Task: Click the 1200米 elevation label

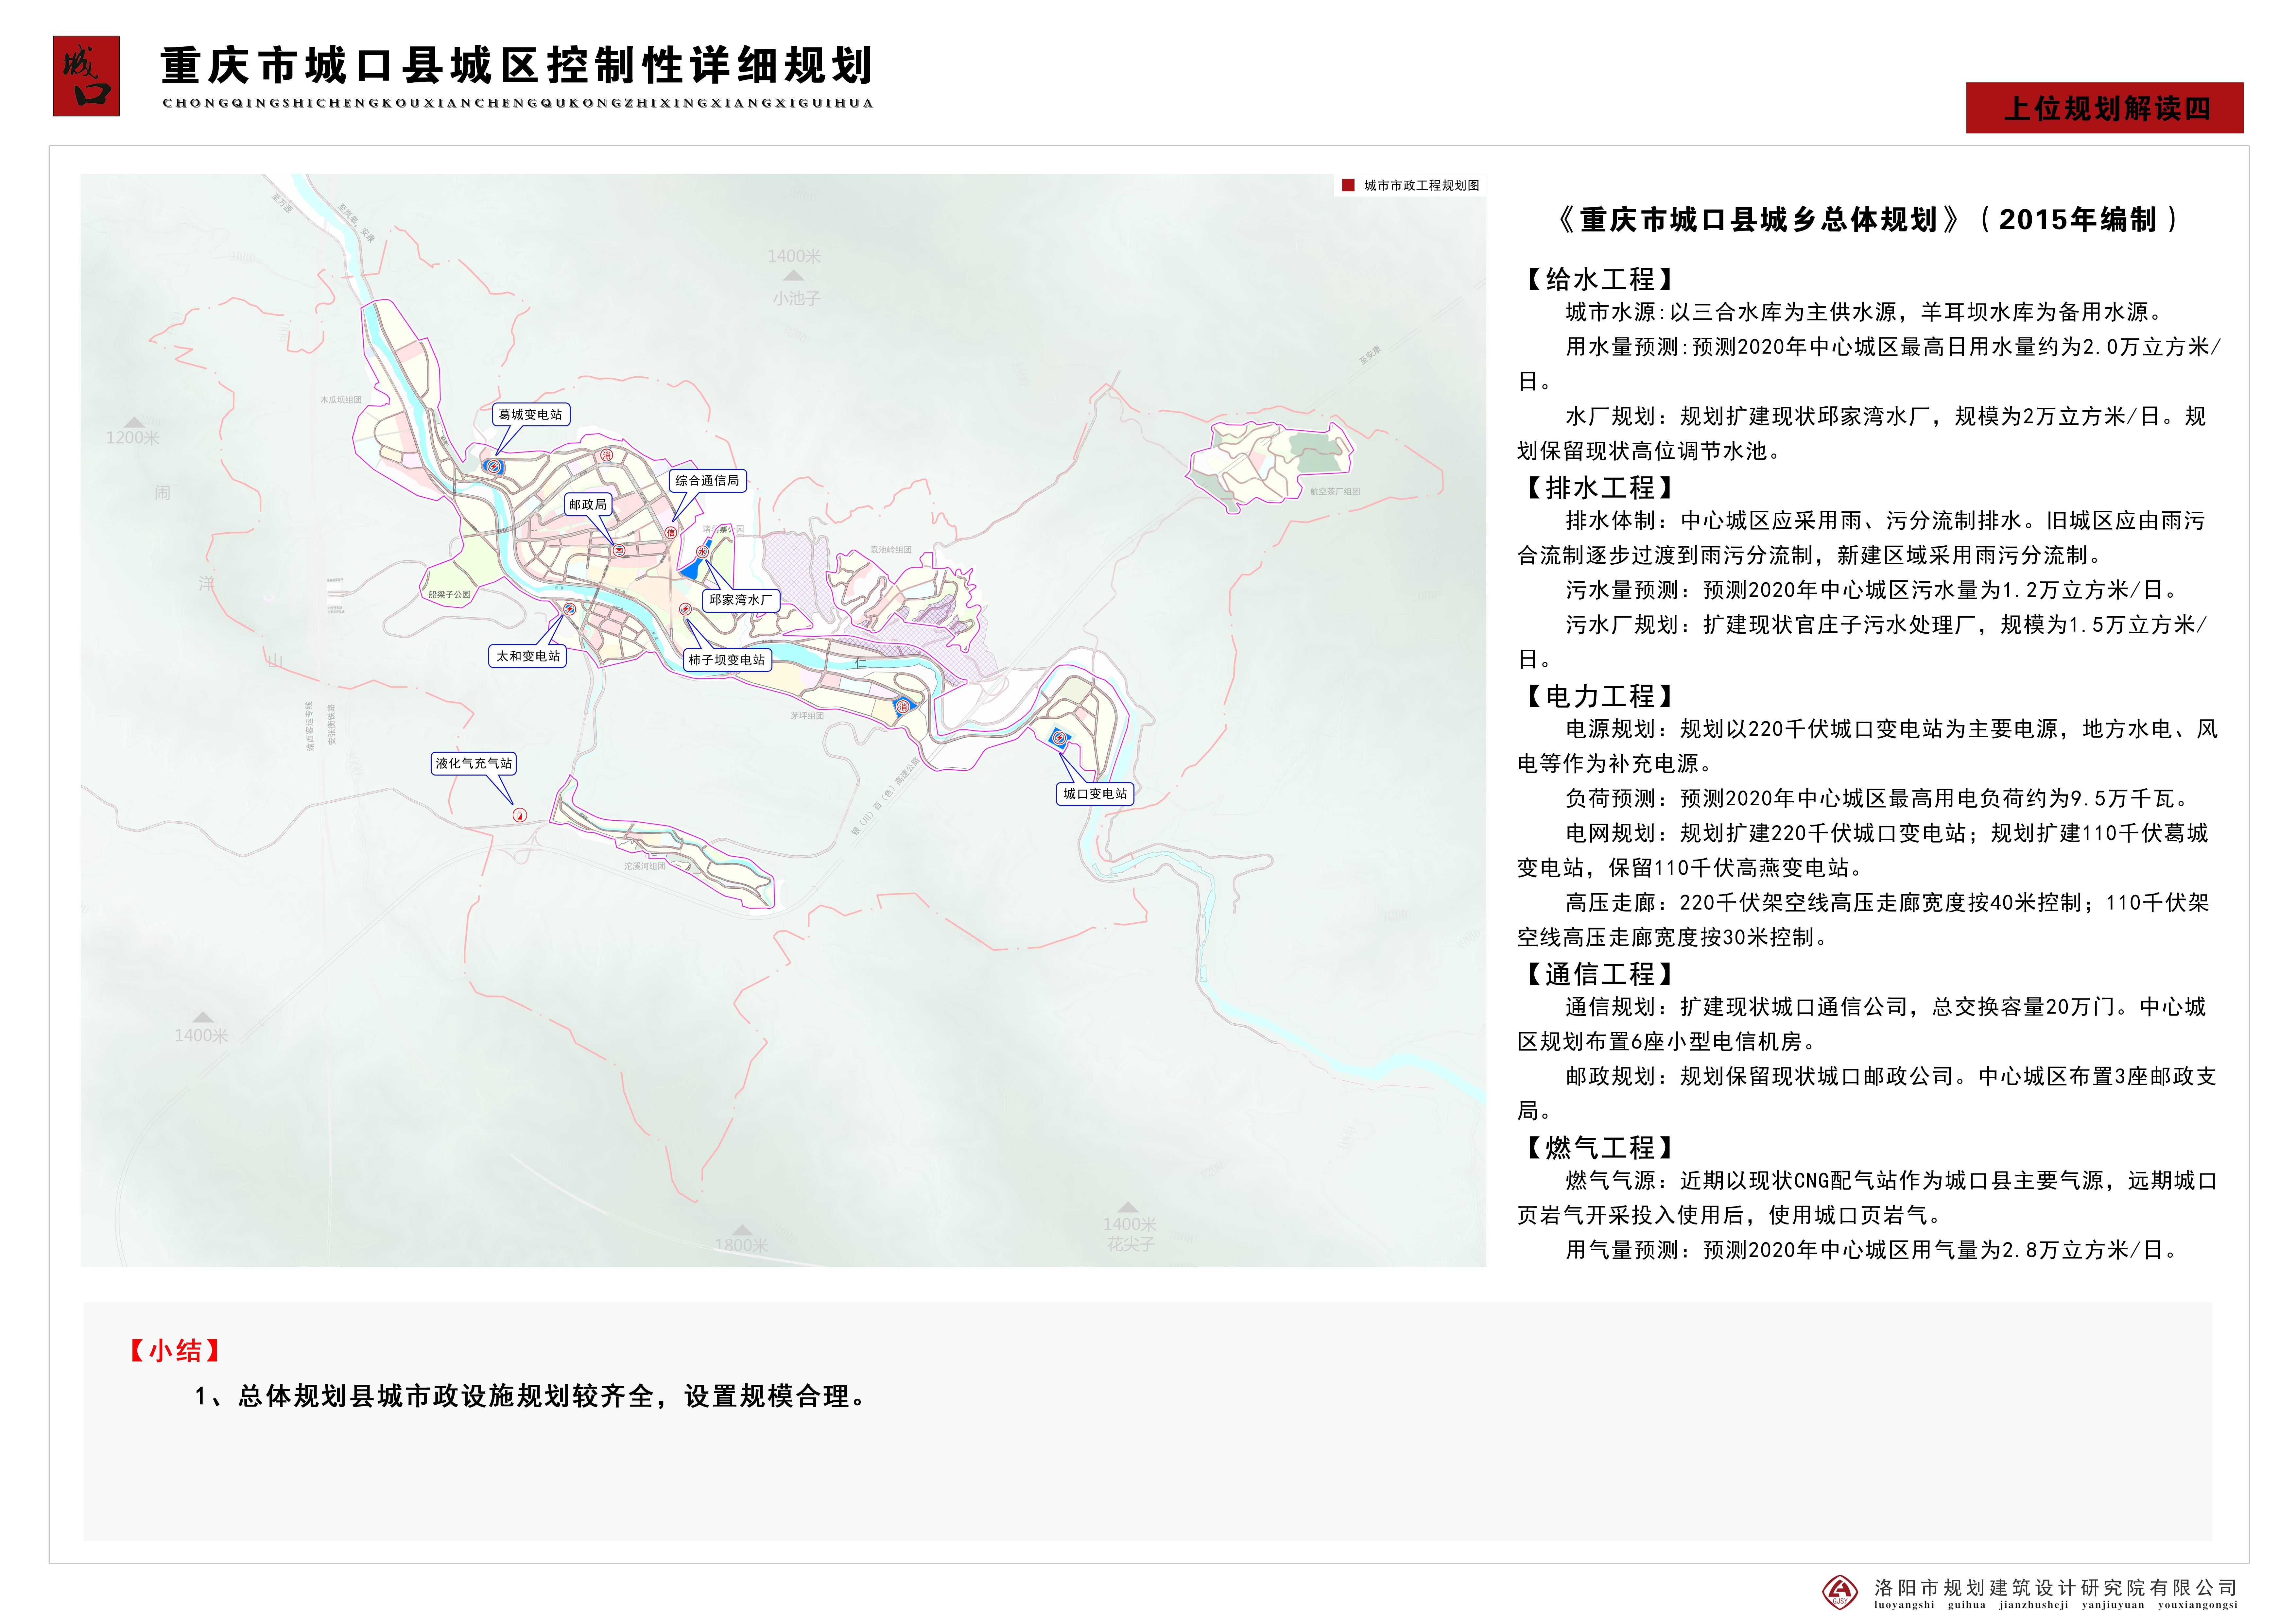Action: (133, 438)
